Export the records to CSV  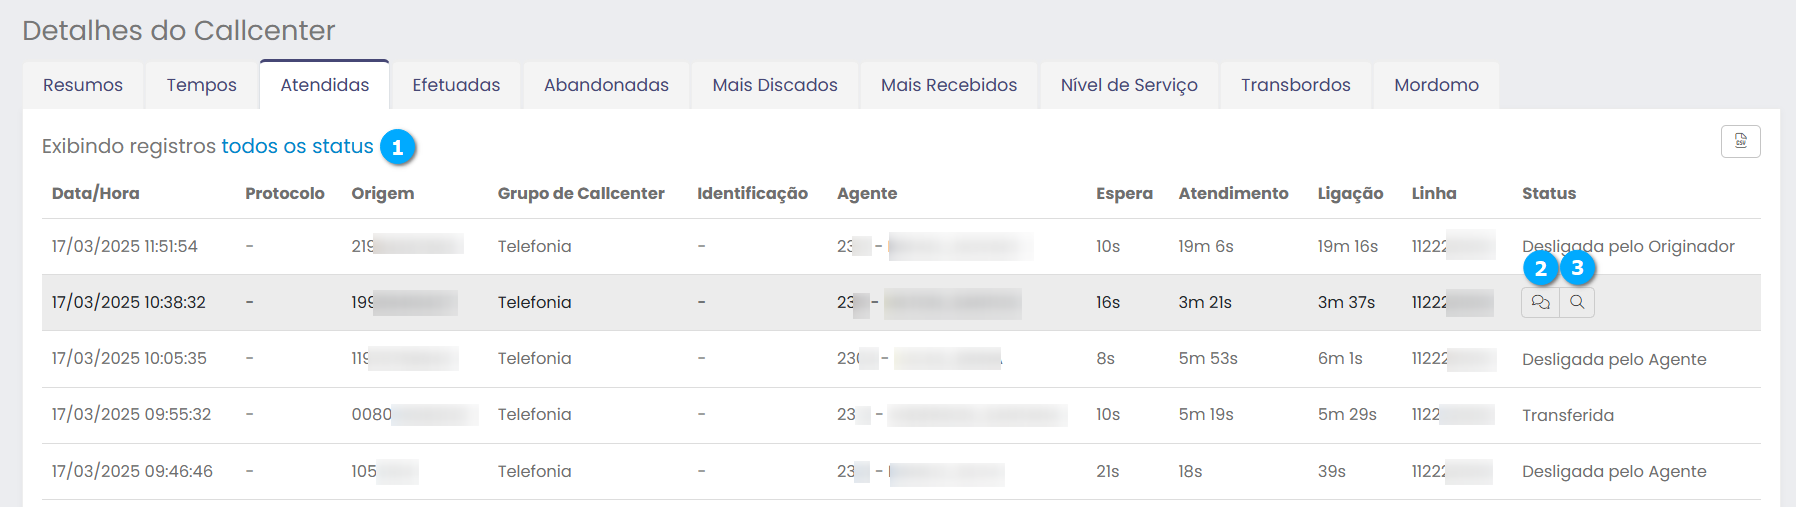(1740, 142)
